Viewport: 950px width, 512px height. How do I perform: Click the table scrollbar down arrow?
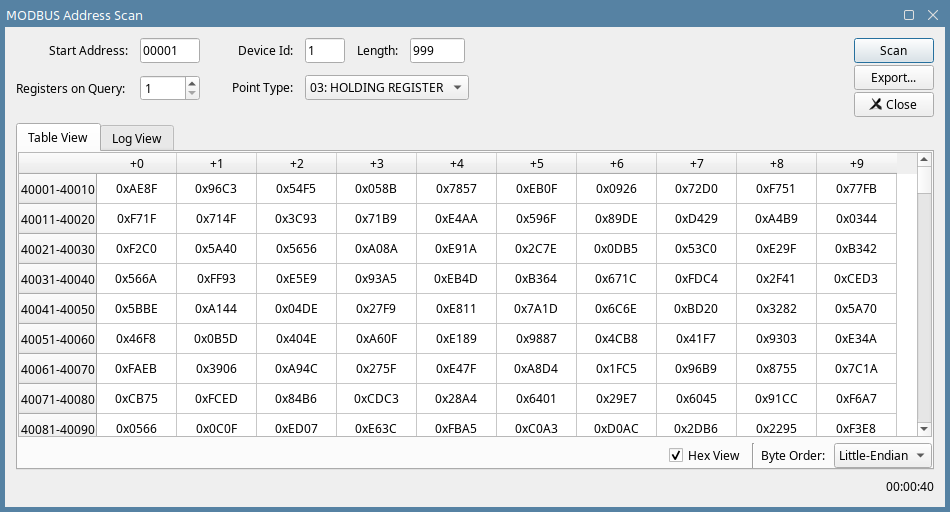[x=924, y=429]
